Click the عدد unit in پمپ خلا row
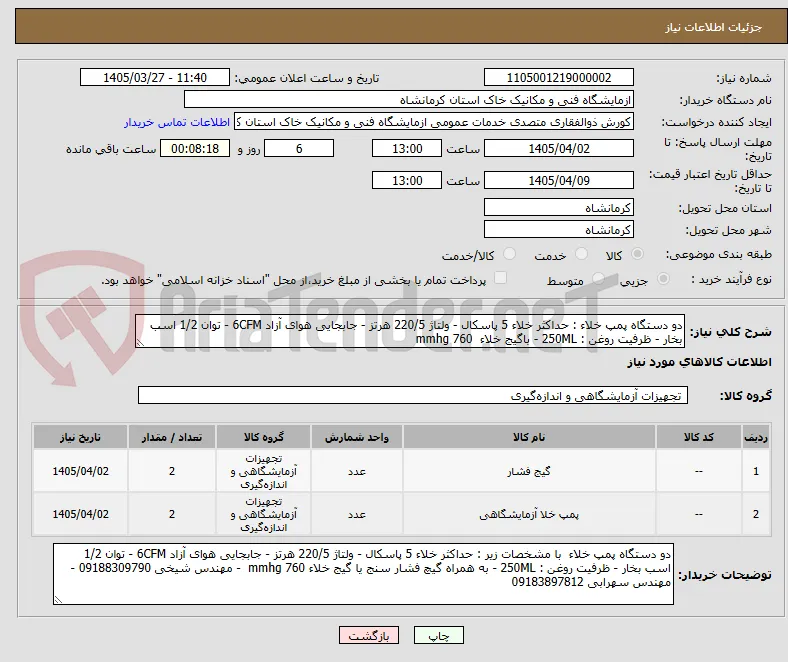788x662 pixels. [x=356, y=514]
